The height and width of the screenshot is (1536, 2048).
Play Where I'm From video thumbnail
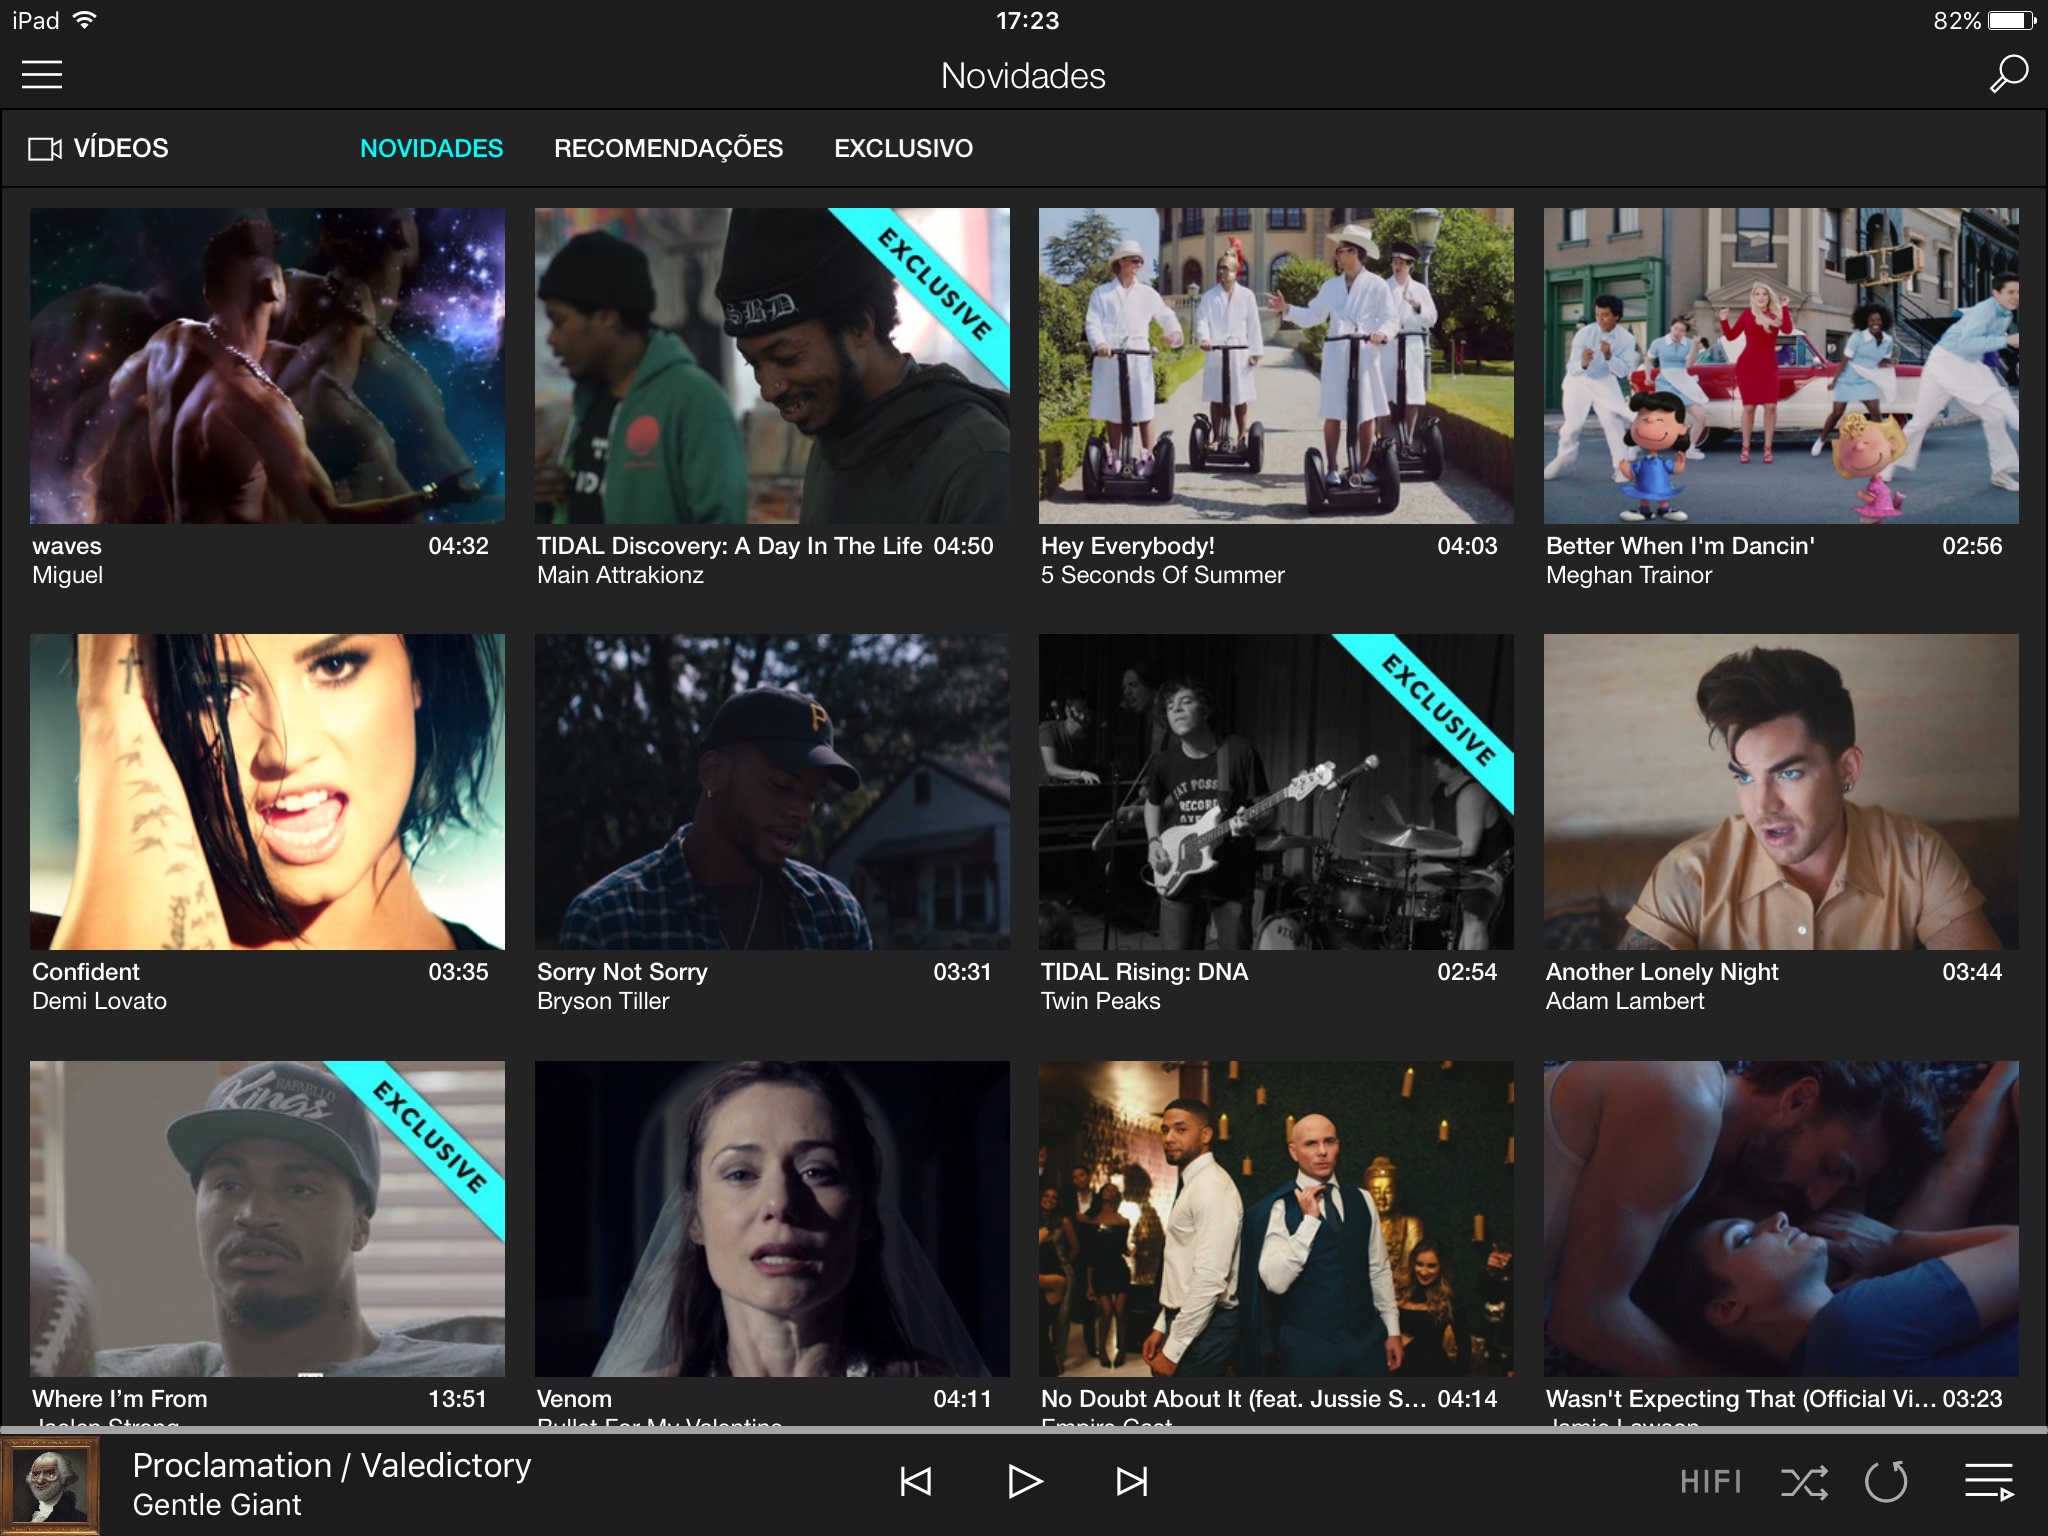(267, 1219)
